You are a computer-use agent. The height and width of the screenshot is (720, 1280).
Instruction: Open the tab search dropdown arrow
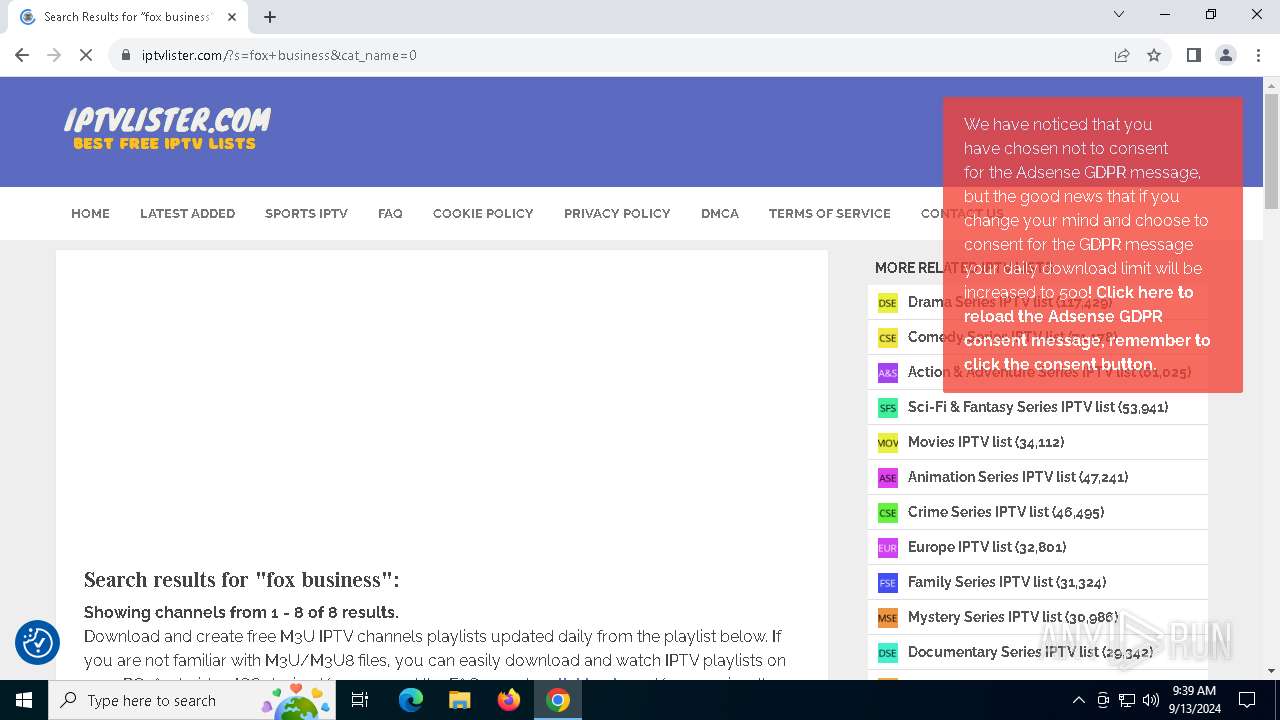pyautogui.click(x=1119, y=14)
